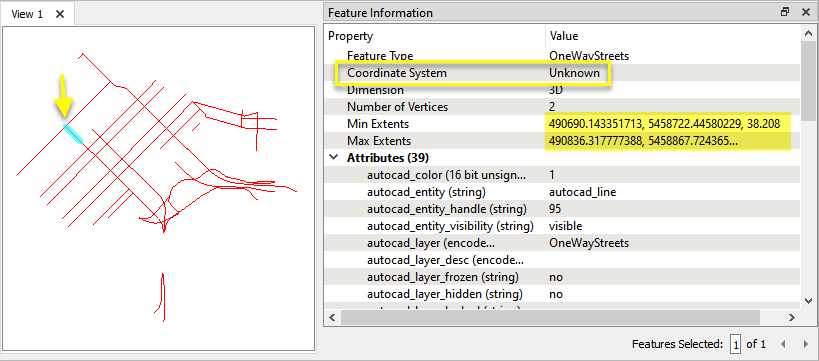Screen dimensions: 819x361
Task: Go to previous selected feature arrow
Action: tap(782, 344)
